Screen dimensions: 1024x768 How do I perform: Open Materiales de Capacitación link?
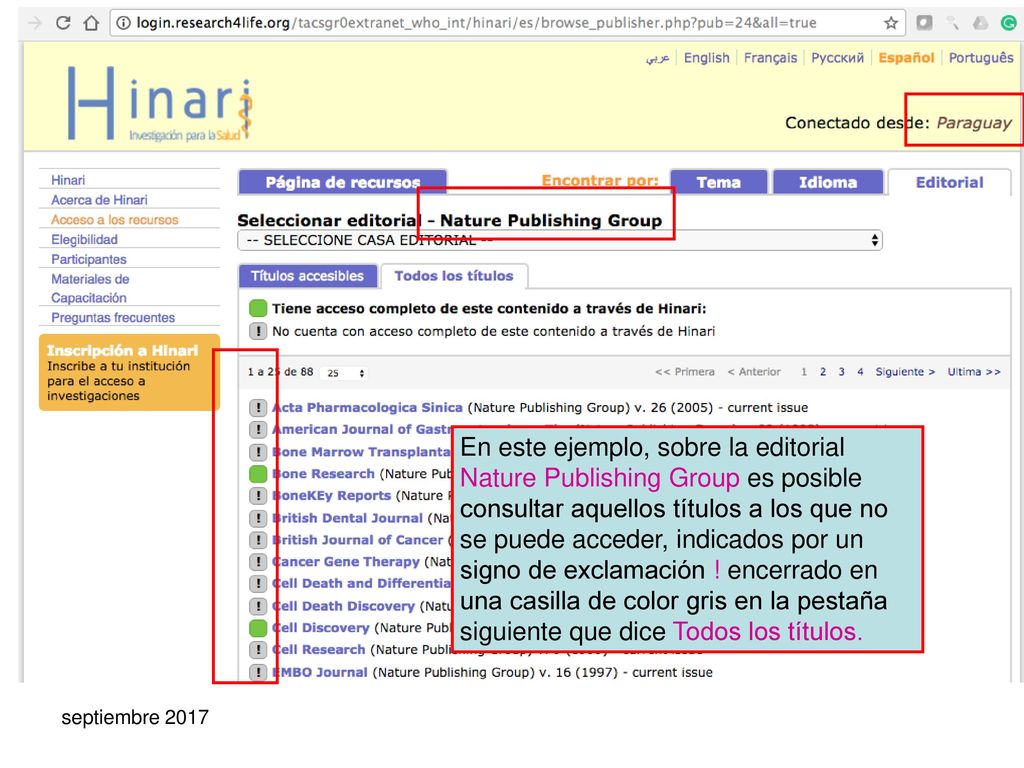(x=90, y=288)
